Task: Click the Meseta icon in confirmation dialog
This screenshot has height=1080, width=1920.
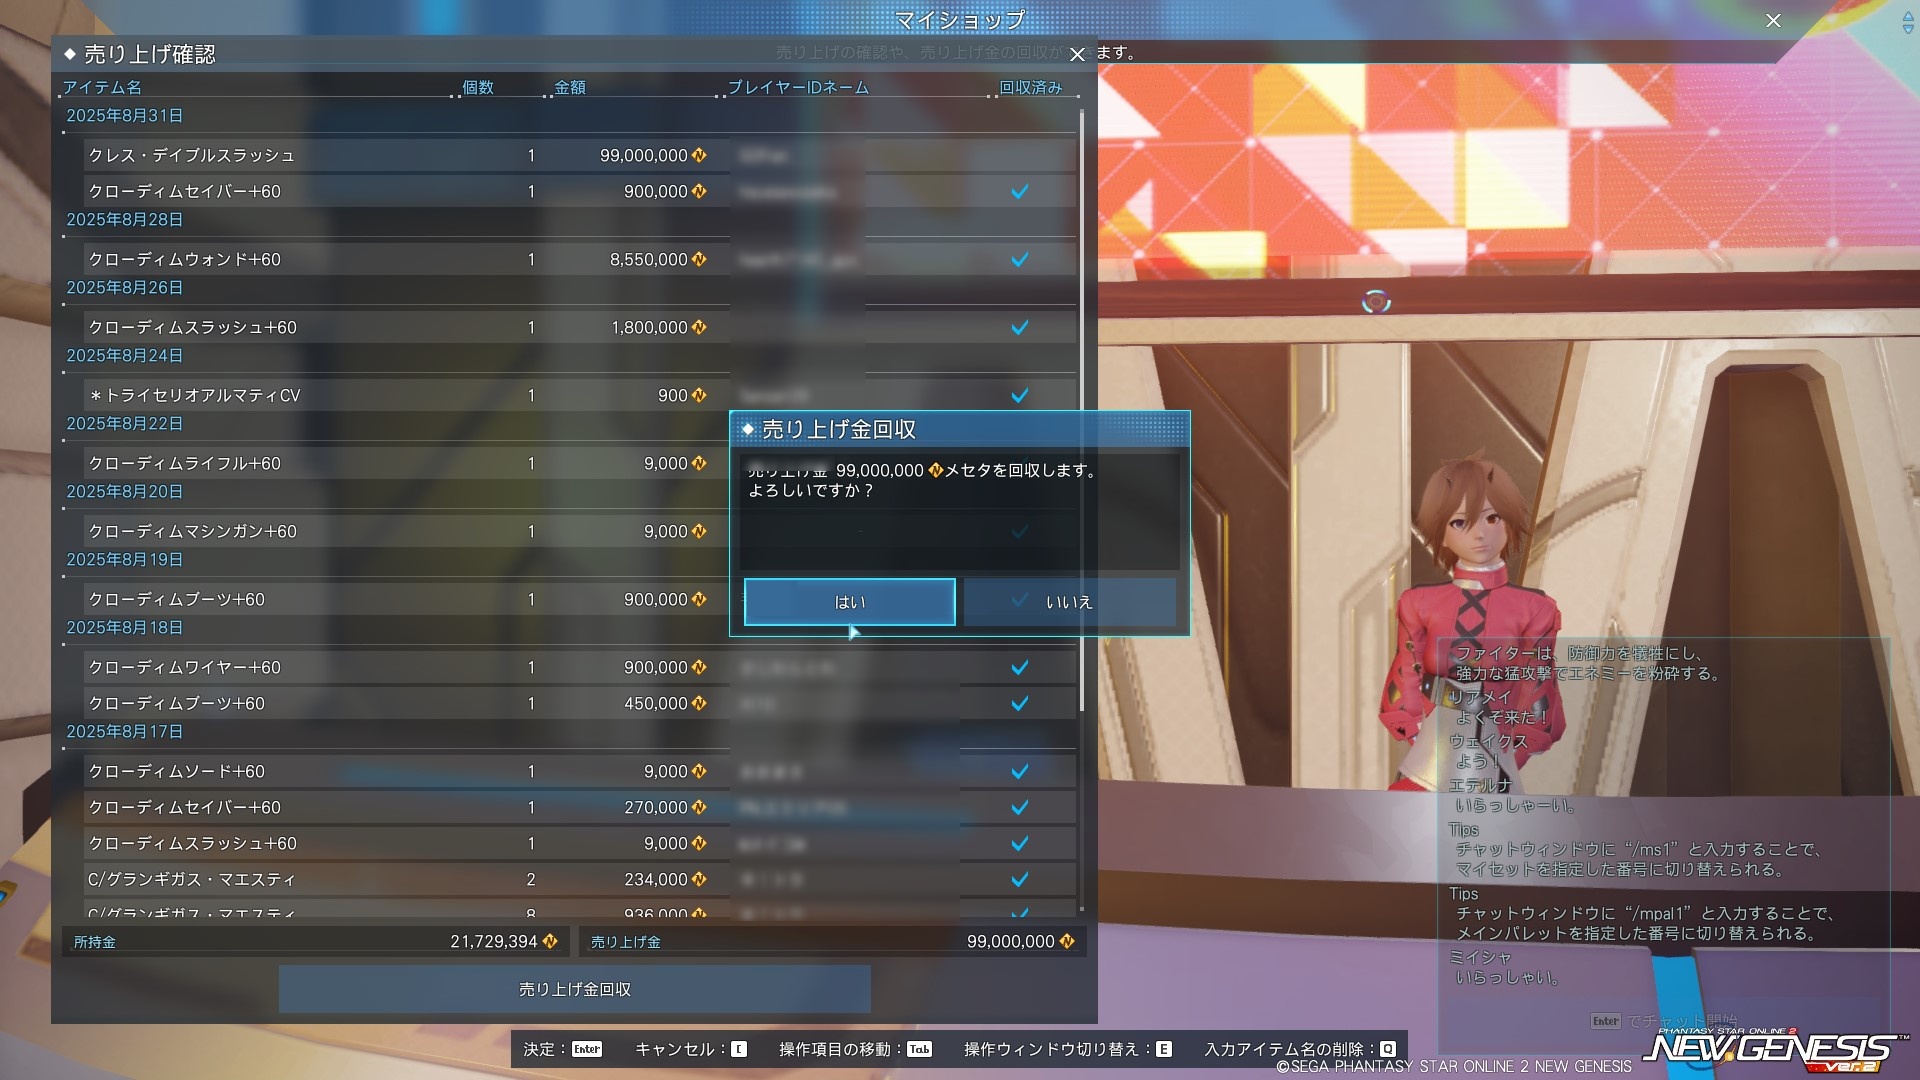Action: (x=936, y=471)
